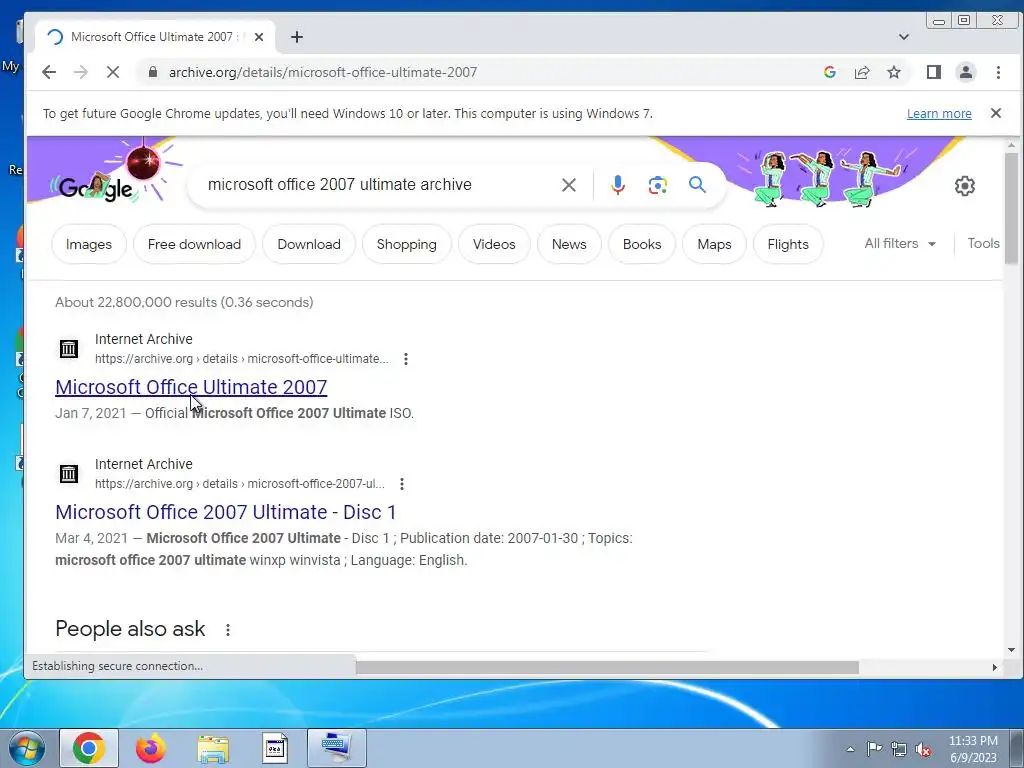
Task: Open search Tools
Action: click(x=983, y=244)
